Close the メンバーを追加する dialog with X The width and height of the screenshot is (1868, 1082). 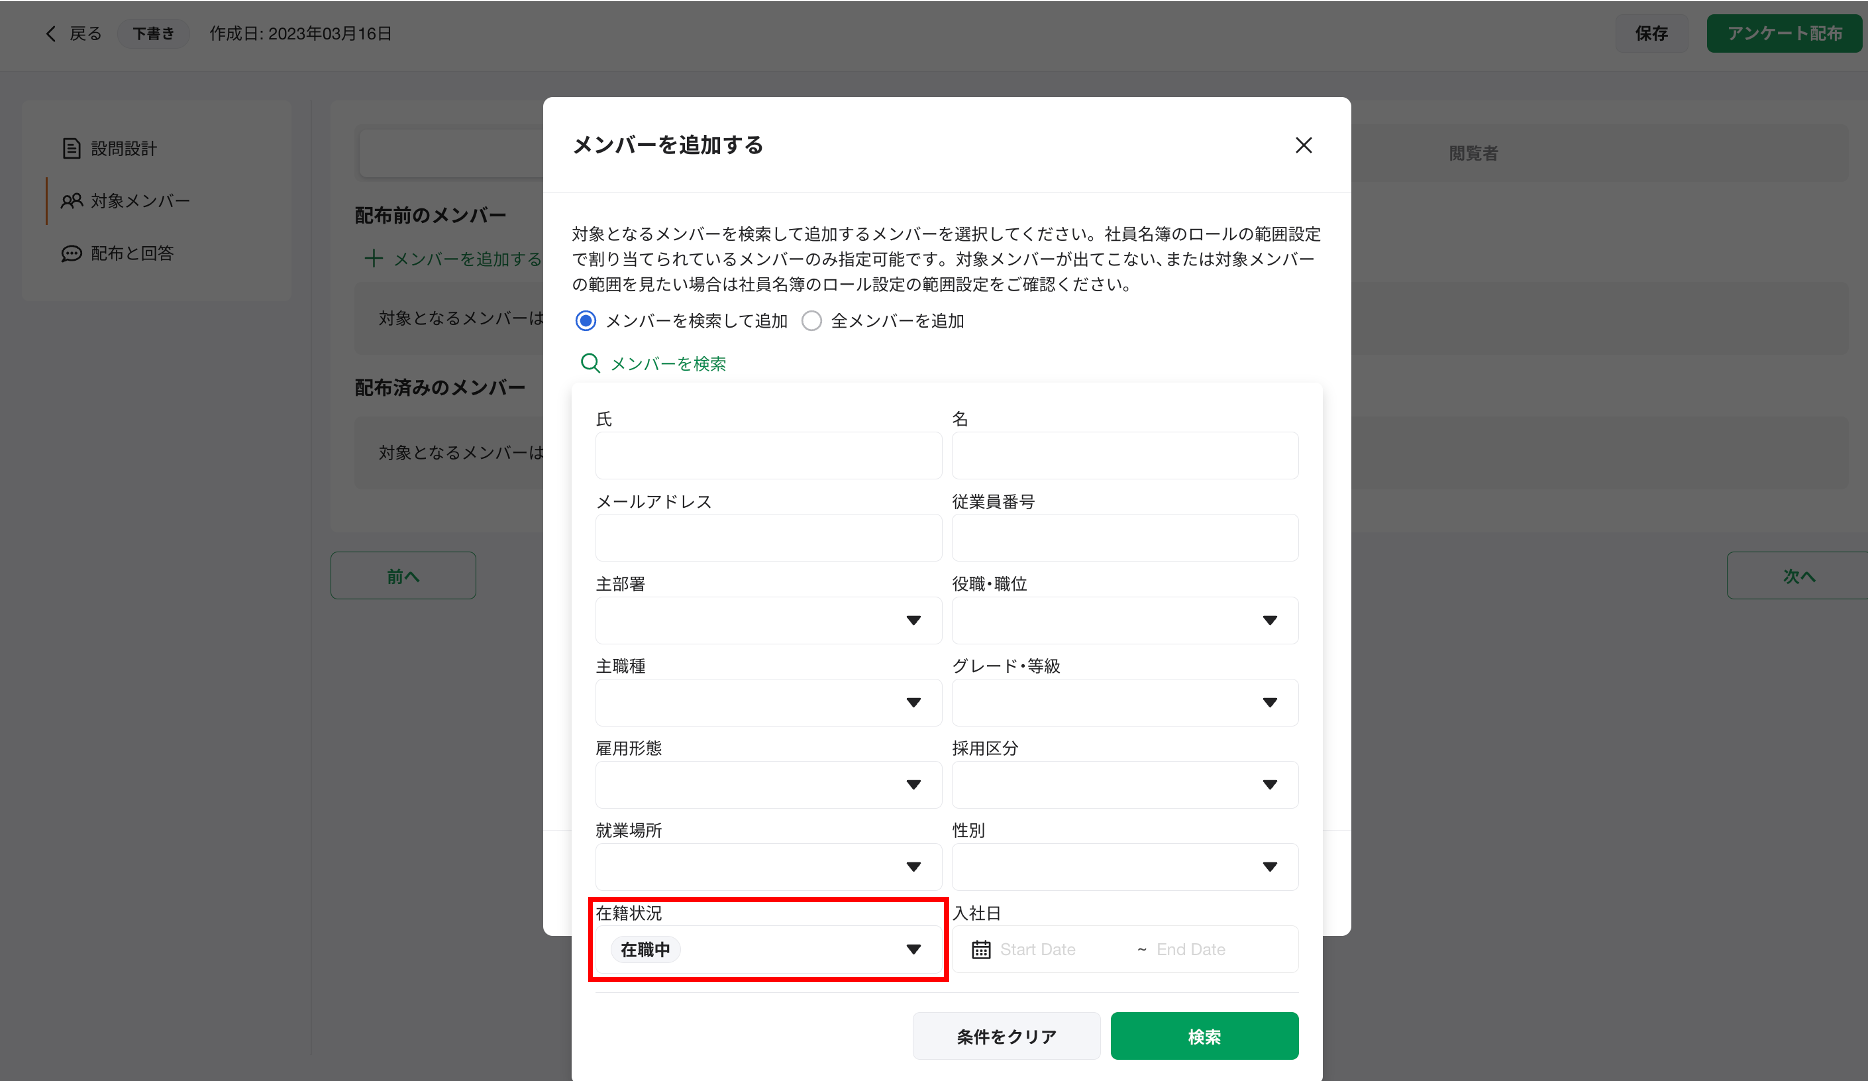[x=1303, y=145]
